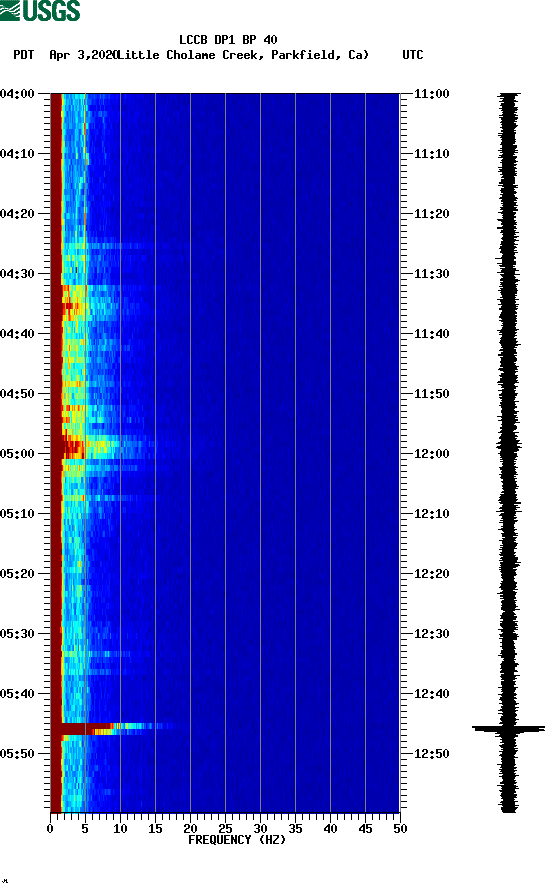This screenshot has width=552, height=892.
Task: Click the 04:30 PDT time label
Action: tap(18, 274)
